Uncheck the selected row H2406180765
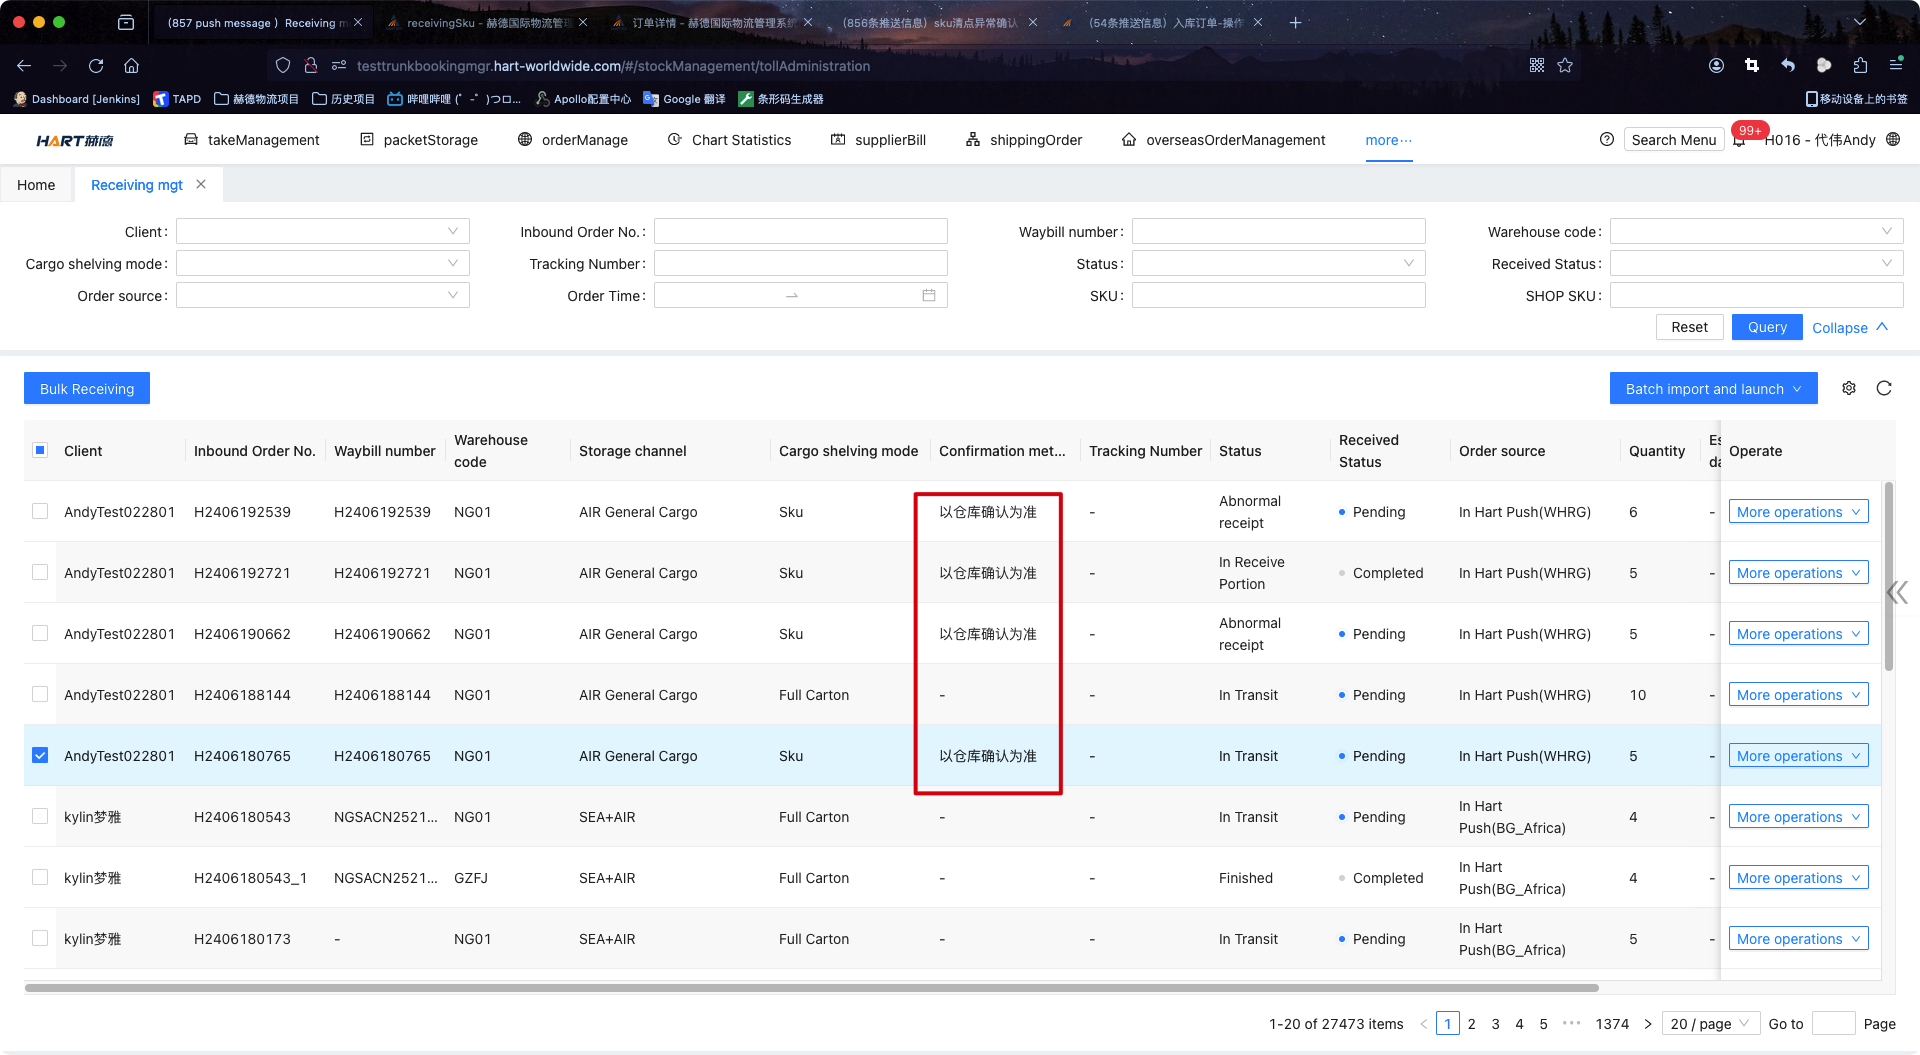The image size is (1920, 1055). [40, 755]
